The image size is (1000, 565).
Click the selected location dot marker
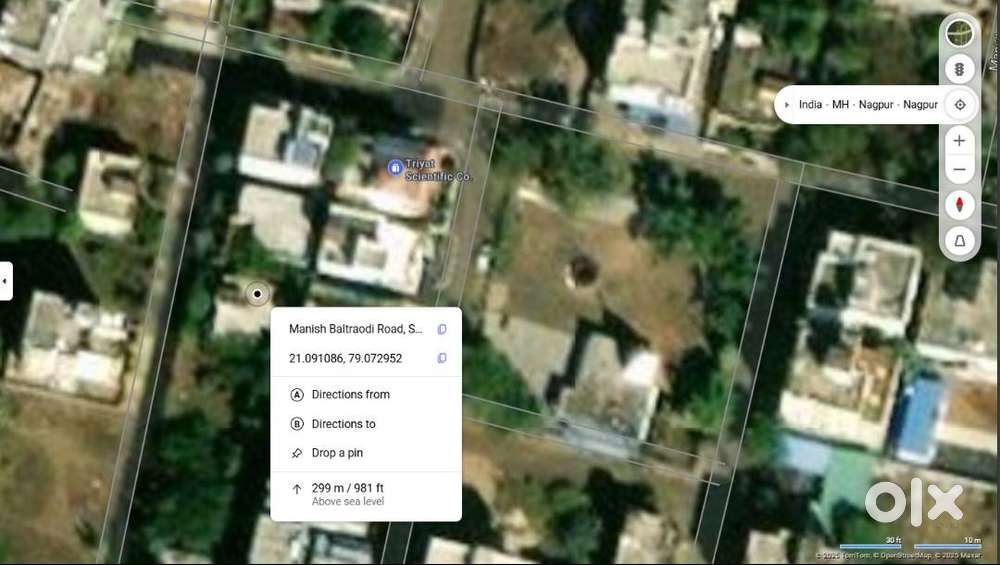click(257, 294)
